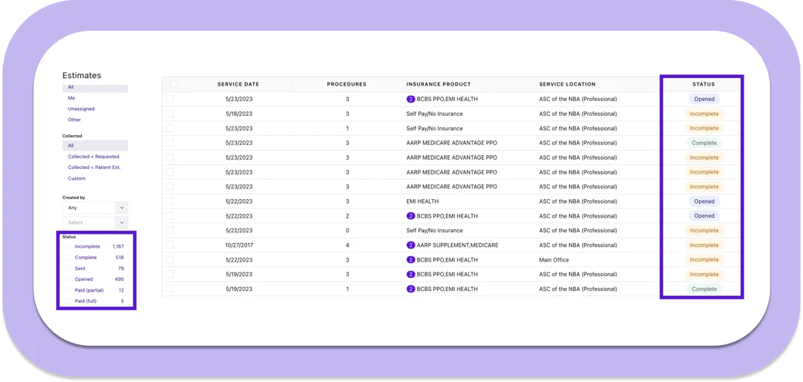Screen dimensions: 803x382
Task: Select the Unassigned estimates filter
Action: 81,109
